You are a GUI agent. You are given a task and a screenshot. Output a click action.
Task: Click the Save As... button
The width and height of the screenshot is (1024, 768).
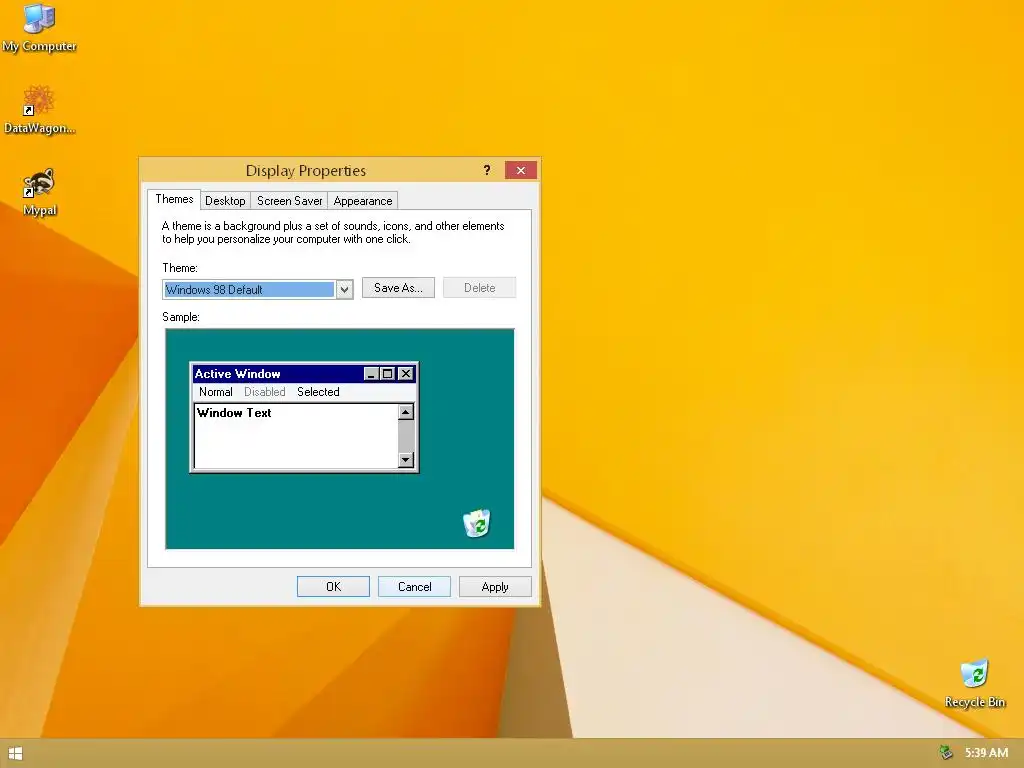point(398,288)
